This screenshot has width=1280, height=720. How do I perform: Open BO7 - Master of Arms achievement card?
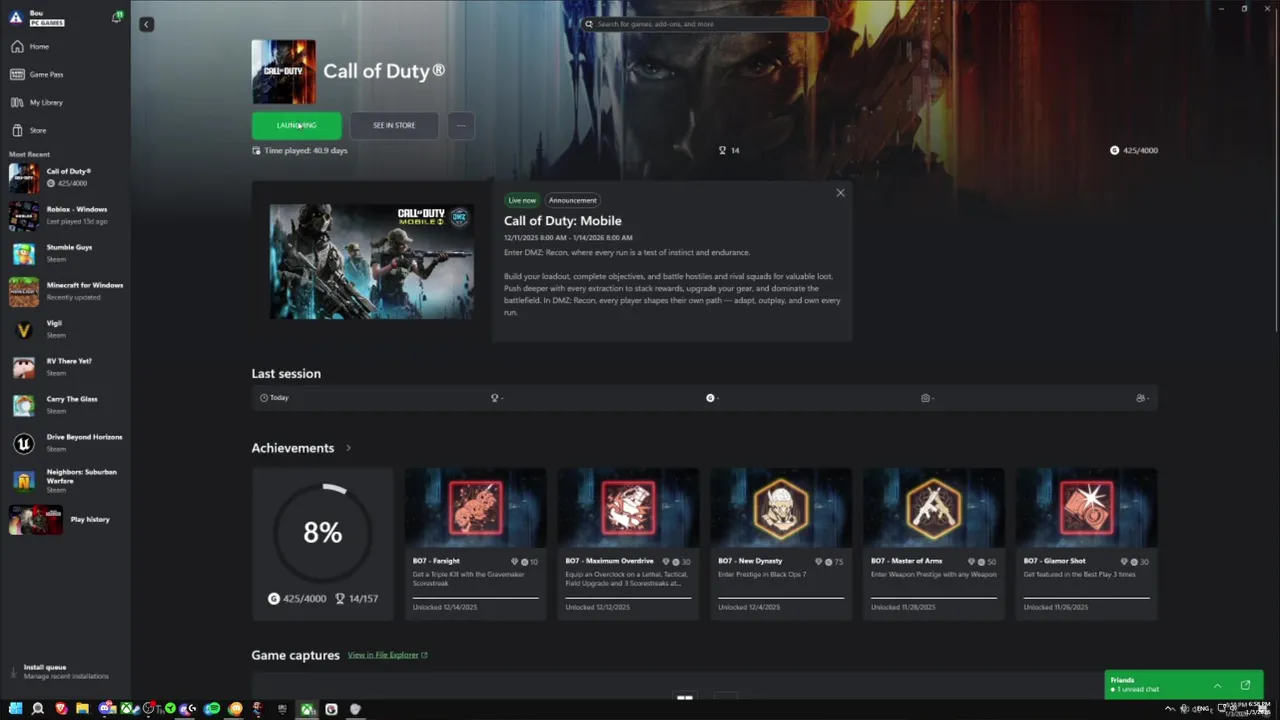click(934, 544)
